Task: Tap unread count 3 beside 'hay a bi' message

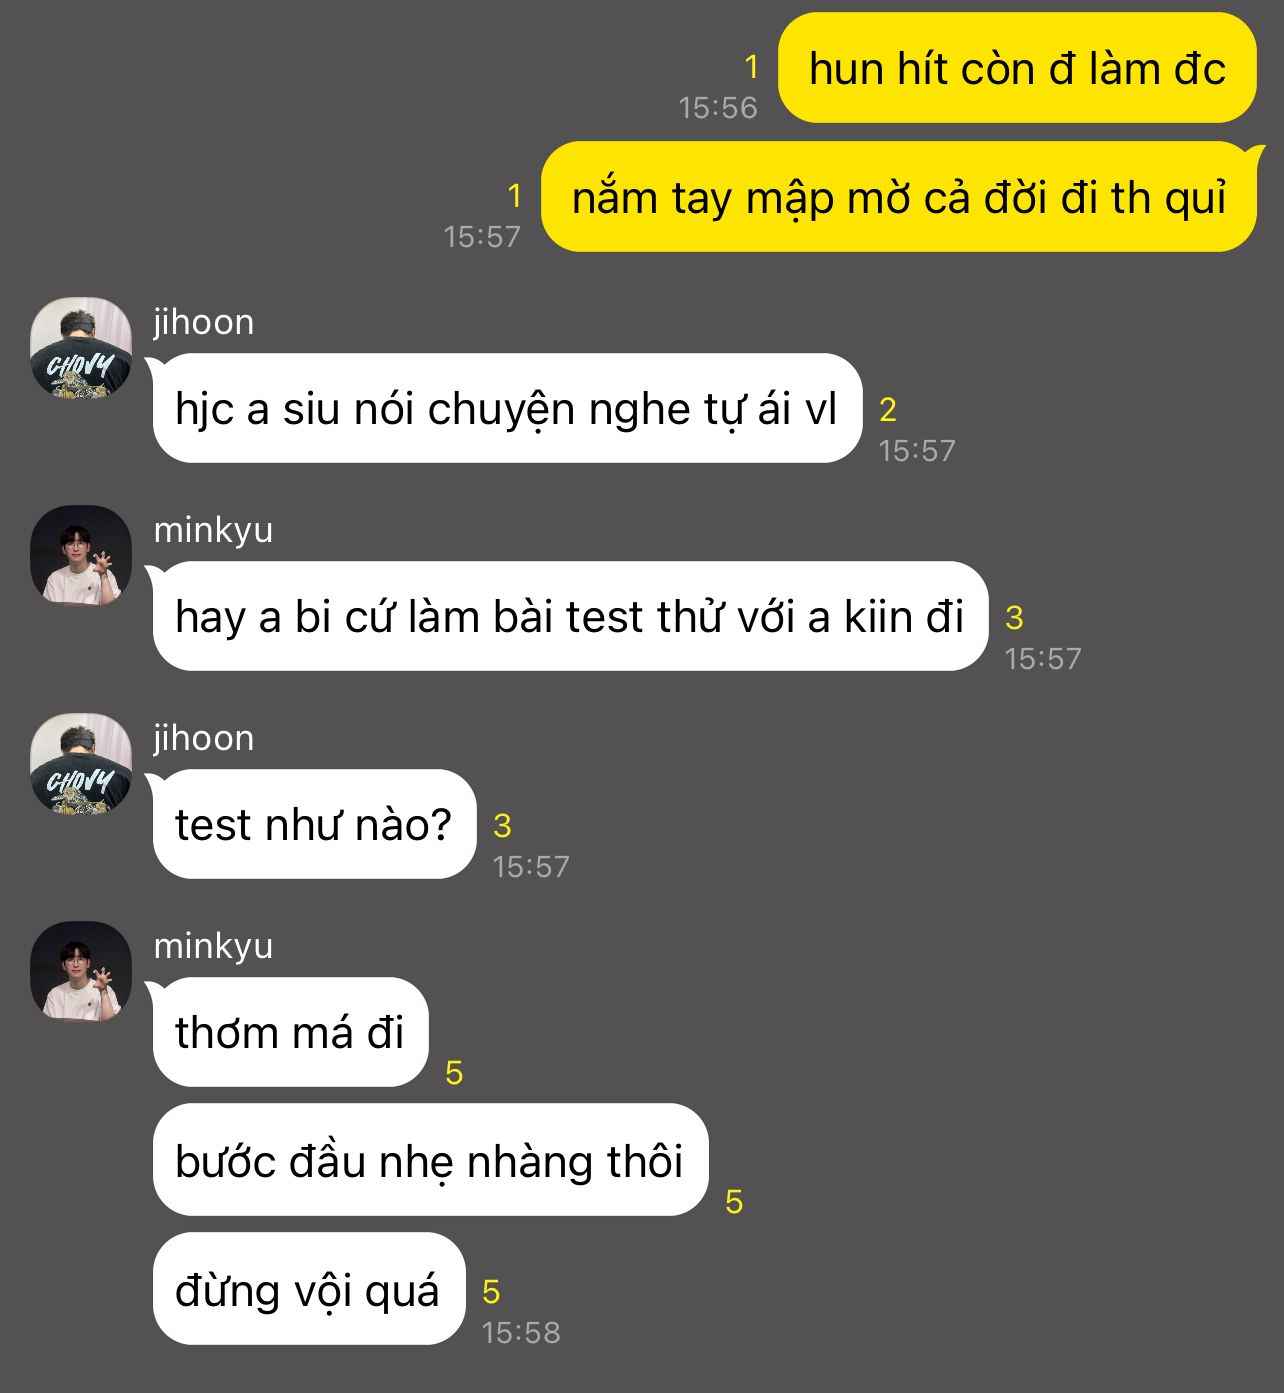Action: pos(1014,617)
